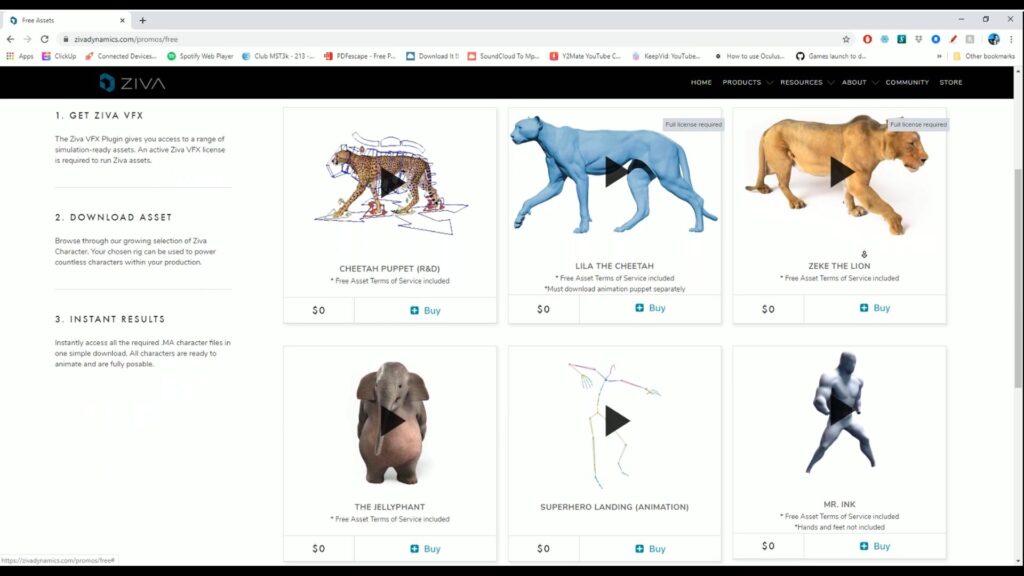Click the LILA THE CHEETAH title
Screen dimensions: 1024x576
615,266
